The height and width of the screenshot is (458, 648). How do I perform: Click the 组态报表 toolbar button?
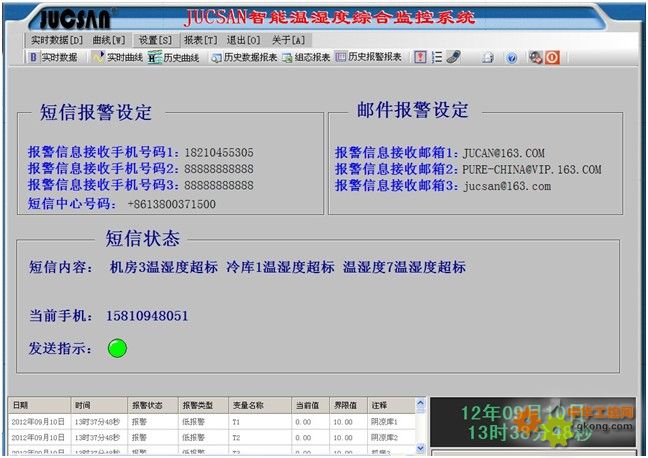(306, 58)
